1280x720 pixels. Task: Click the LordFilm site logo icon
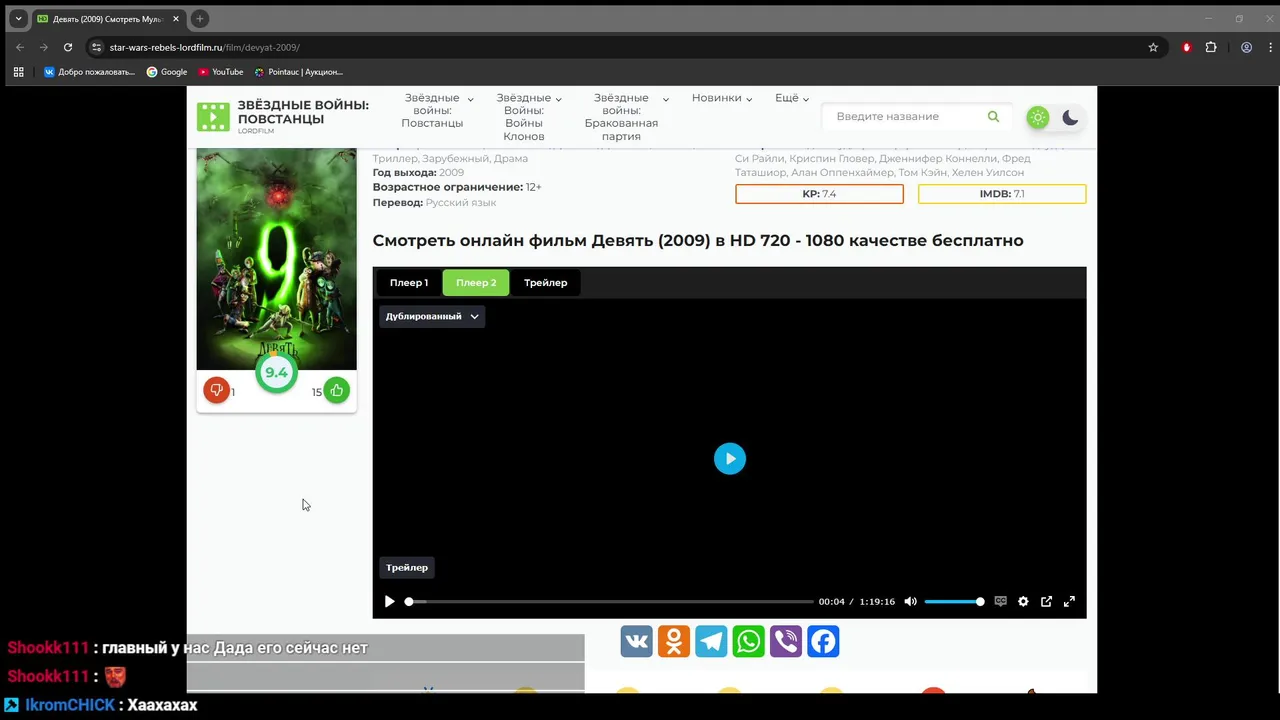213,117
